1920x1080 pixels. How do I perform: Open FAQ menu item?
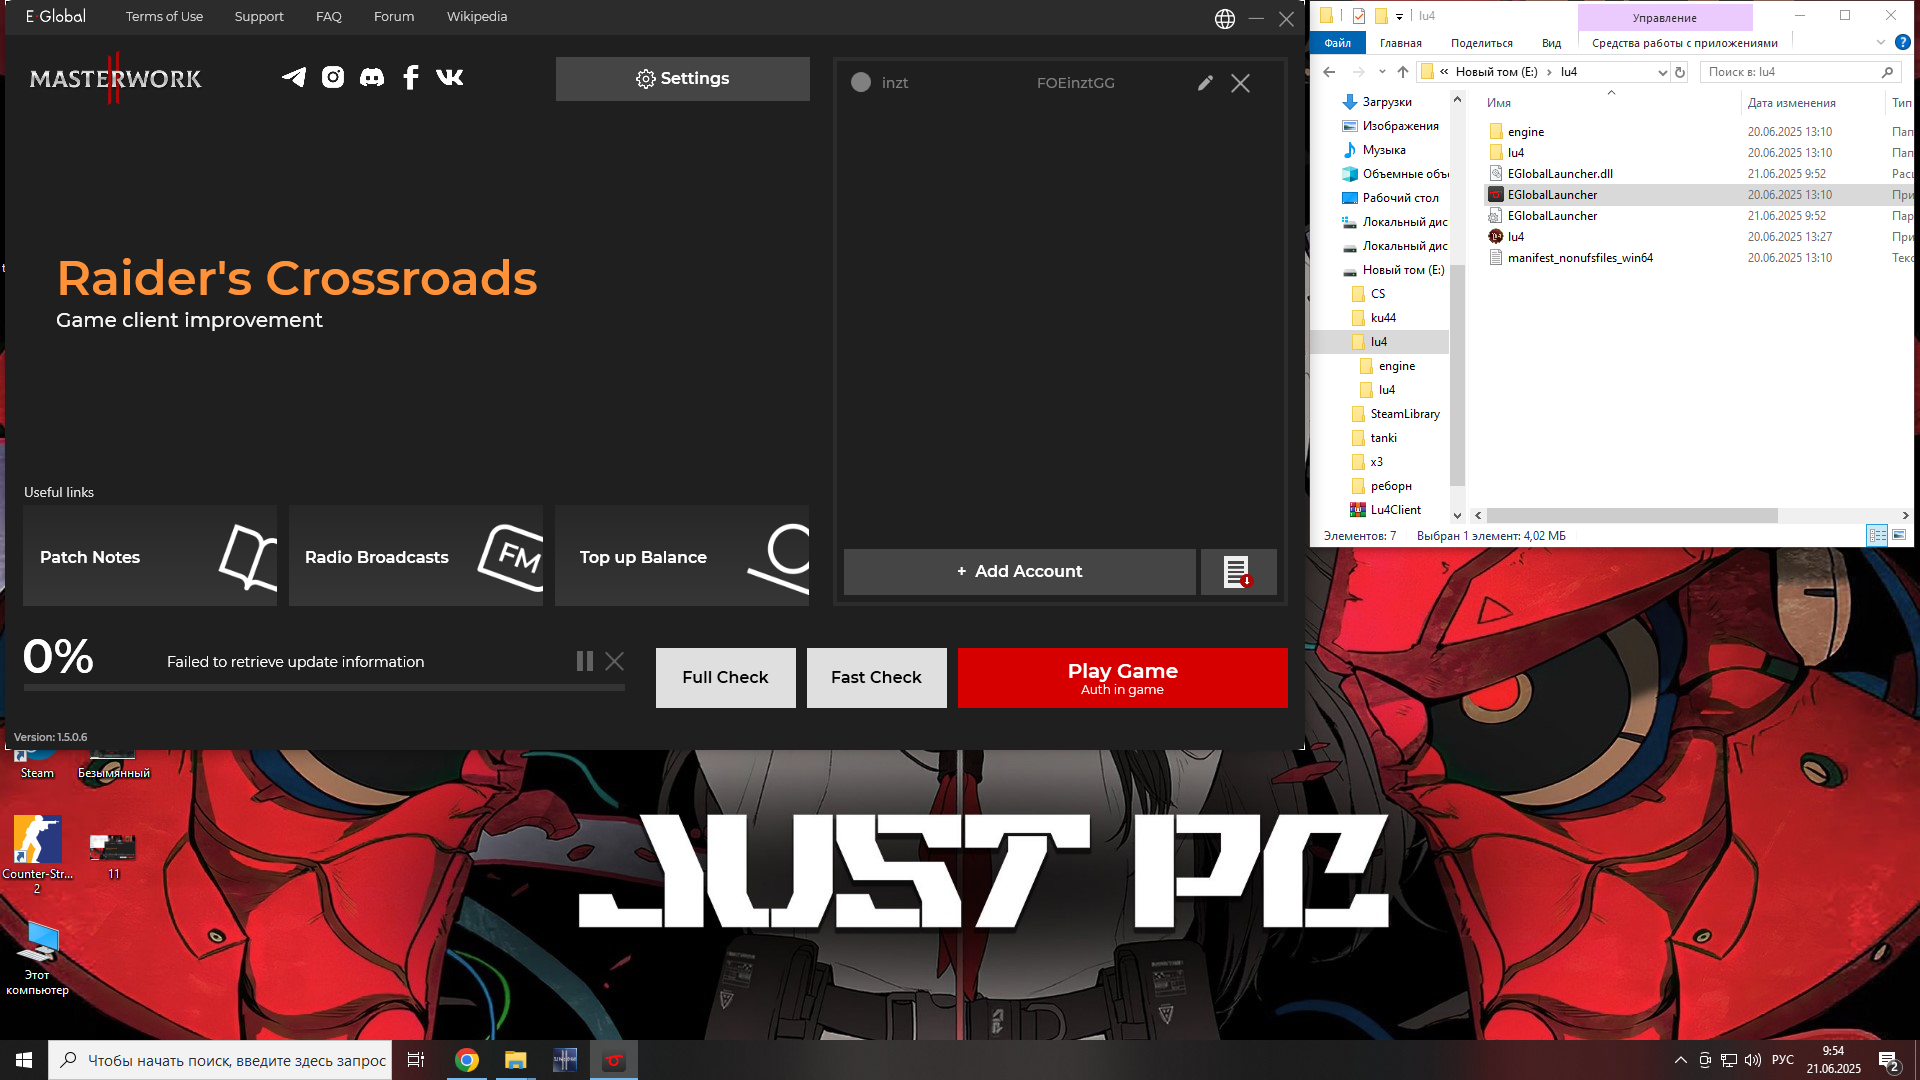(329, 17)
